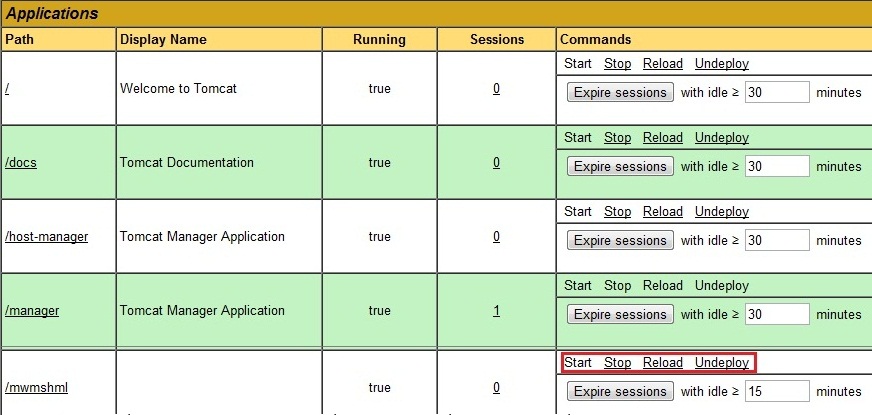Expire sessions for /host-manager
The width and height of the screenshot is (872, 415).
click(x=619, y=241)
